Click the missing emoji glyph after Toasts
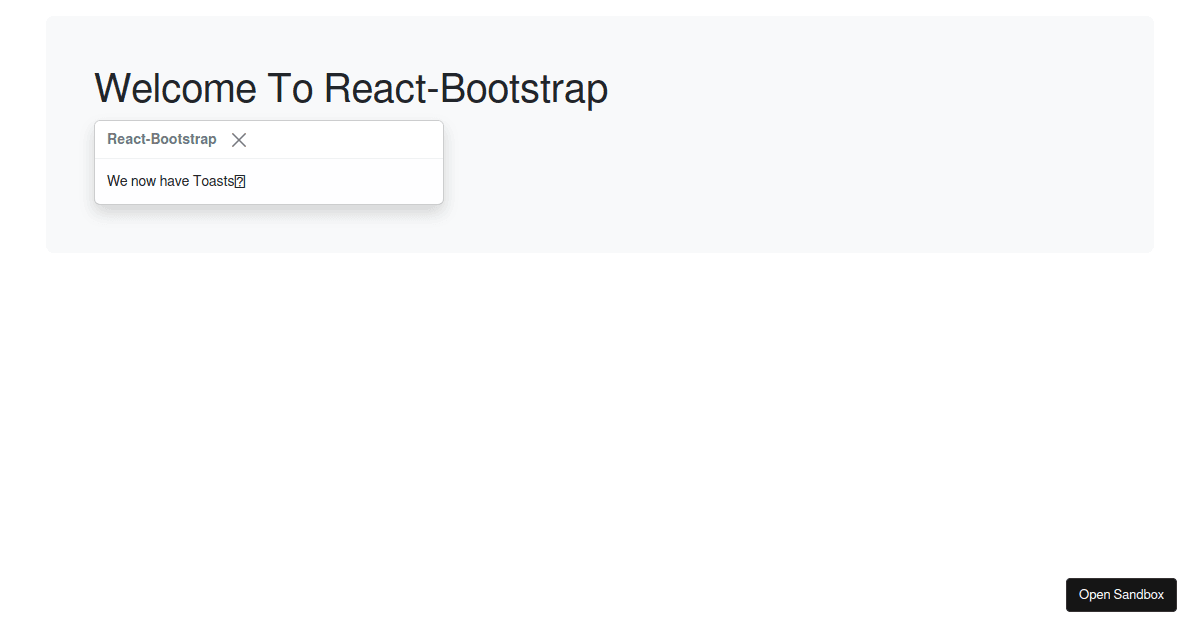 (240, 182)
